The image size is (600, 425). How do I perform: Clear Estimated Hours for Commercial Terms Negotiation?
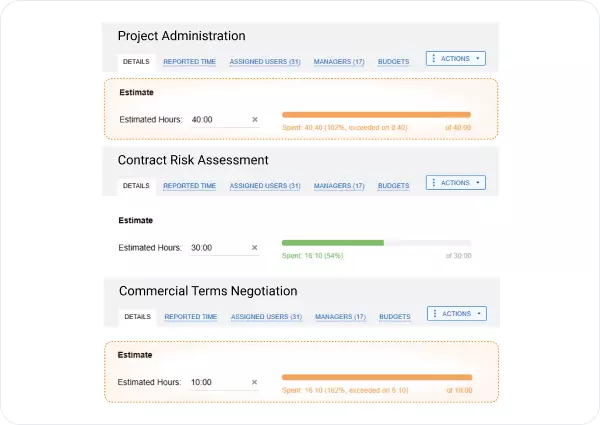click(254, 382)
